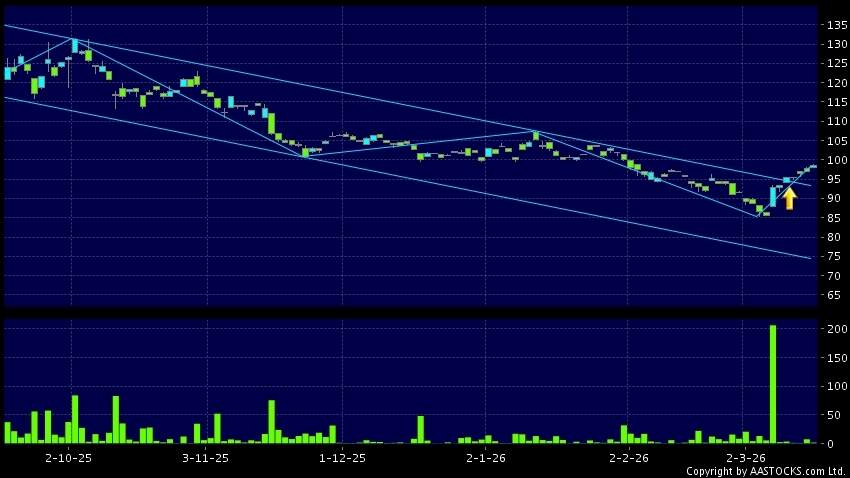This screenshot has height=478, width=850.
Task: Click the yellow up arrow signal marker
Action: pyautogui.click(x=789, y=198)
